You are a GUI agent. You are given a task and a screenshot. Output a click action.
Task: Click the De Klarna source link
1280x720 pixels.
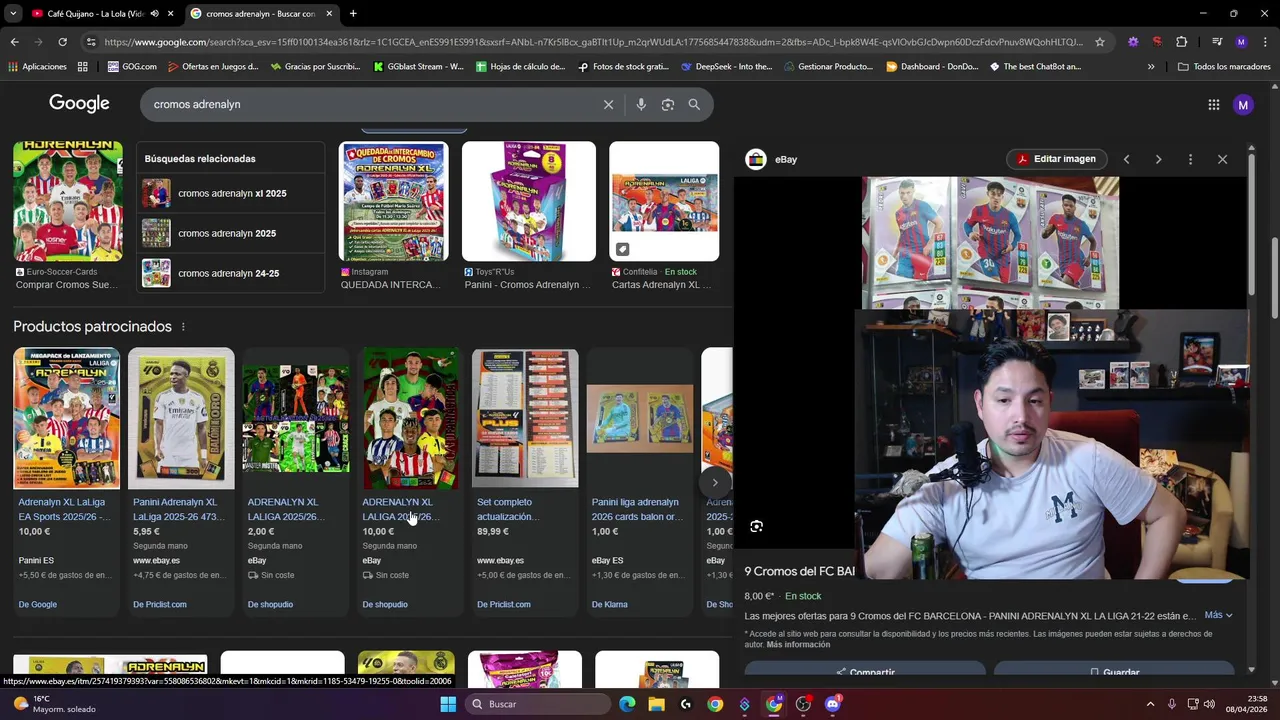[x=610, y=604]
